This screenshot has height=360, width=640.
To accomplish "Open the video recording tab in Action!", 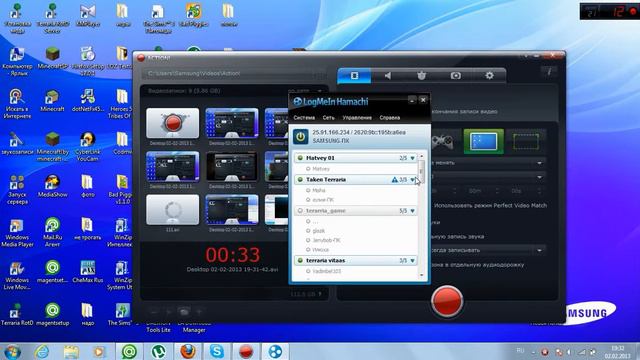I will [354, 76].
